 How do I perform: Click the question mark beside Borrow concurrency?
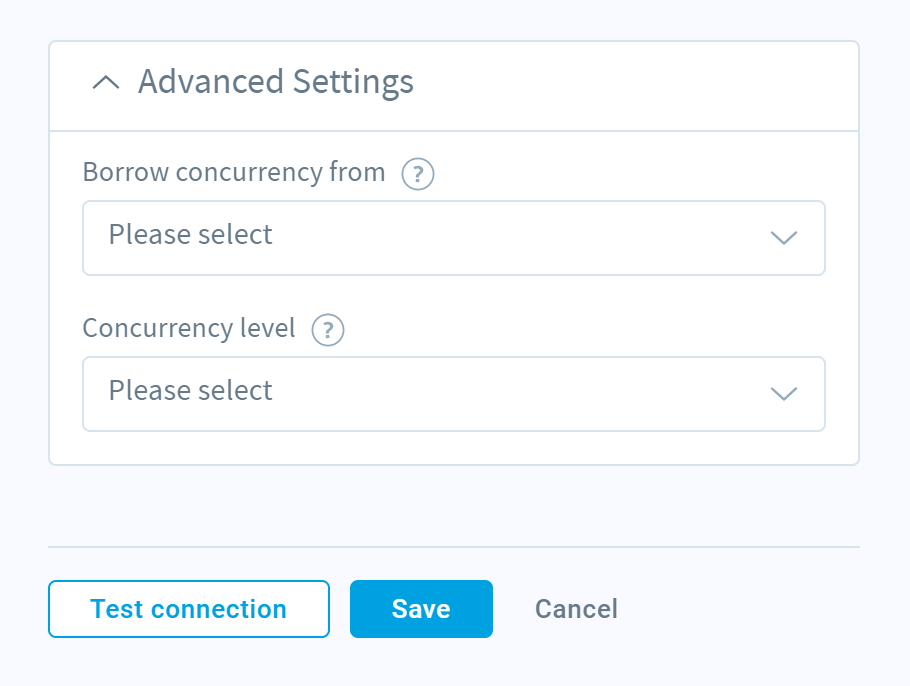pos(418,174)
